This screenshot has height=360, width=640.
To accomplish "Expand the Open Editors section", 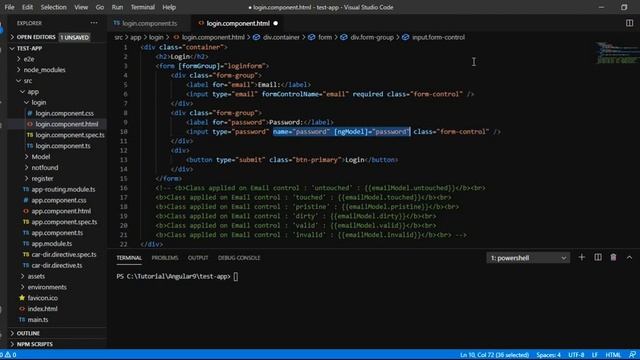I will point(36,37).
